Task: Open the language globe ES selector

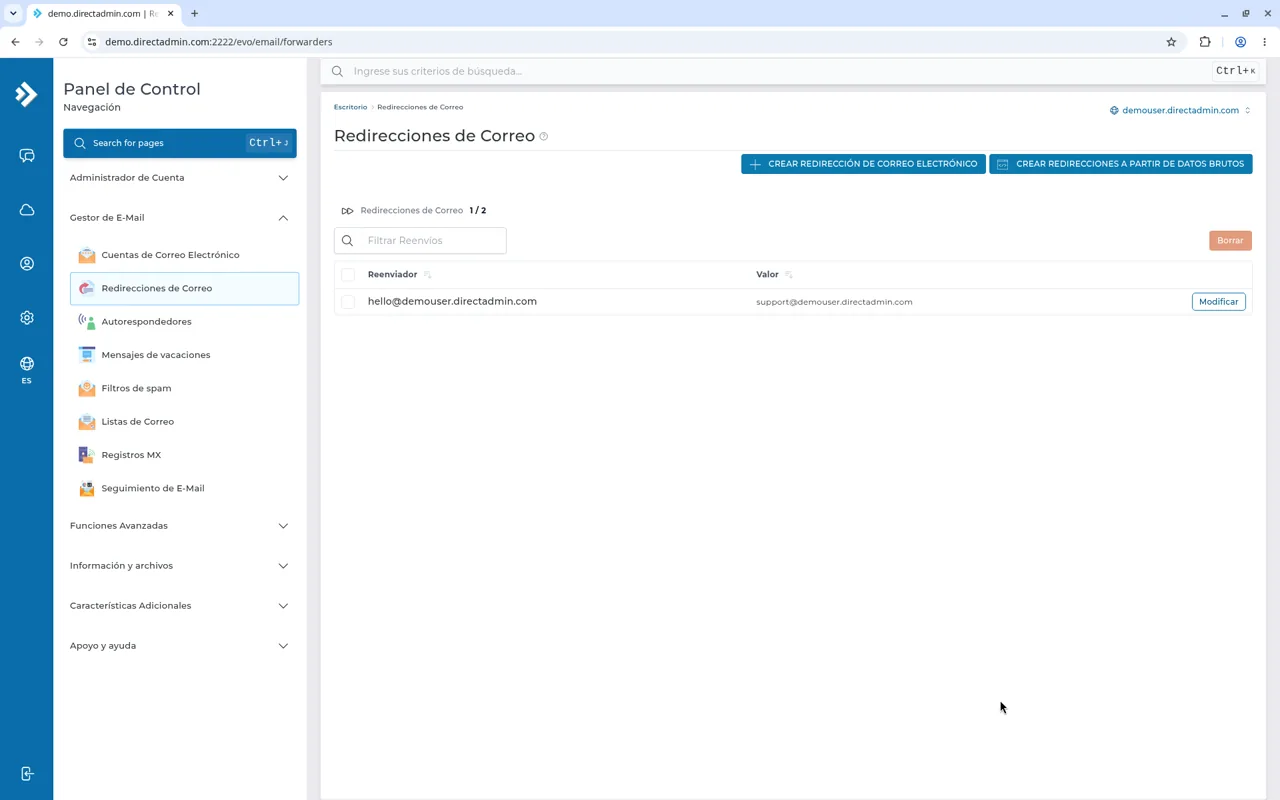Action: tap(27, 369)
